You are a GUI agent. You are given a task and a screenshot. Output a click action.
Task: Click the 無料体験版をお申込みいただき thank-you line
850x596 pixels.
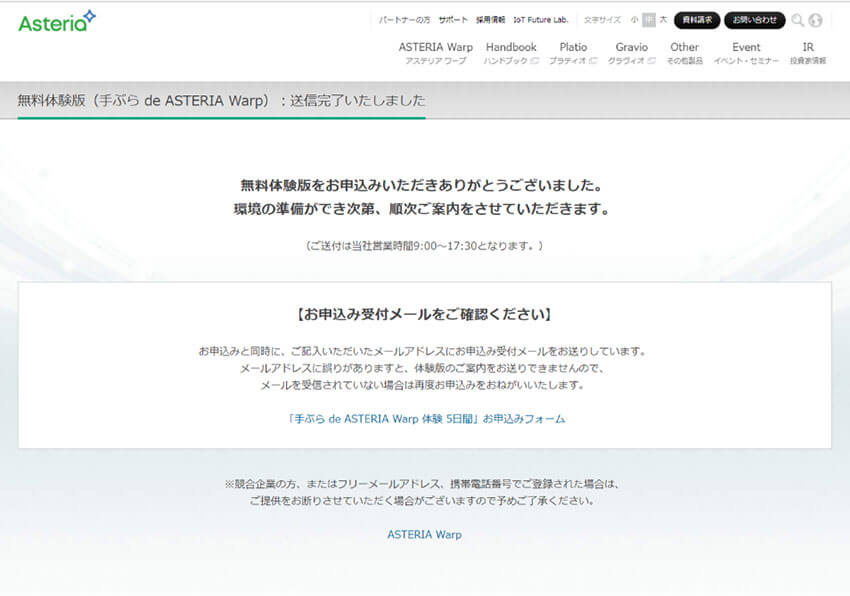tap(422, 185)
